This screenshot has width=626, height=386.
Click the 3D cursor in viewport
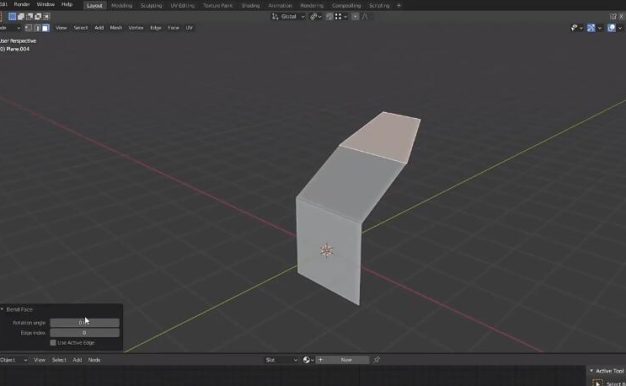(x=327, y=250)
